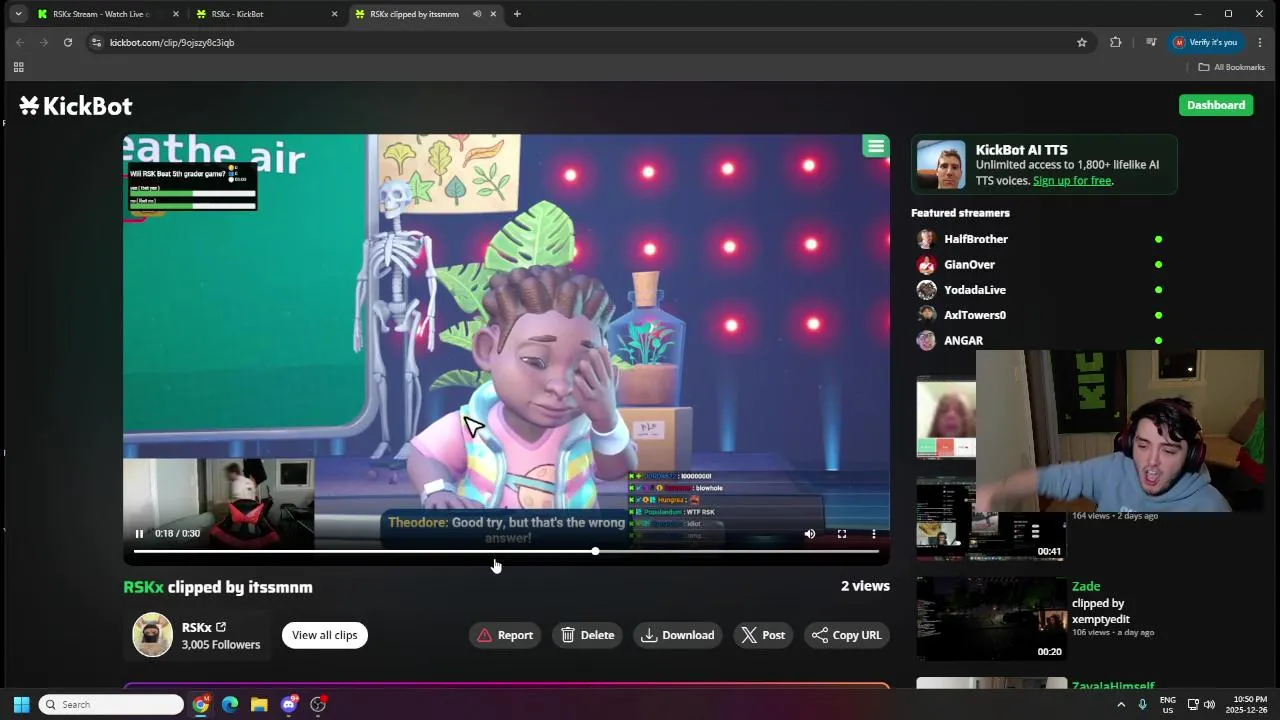This screenshot has width=1280, height=720.
Task: Mute the clip player volume icon
Action: (810, 534)
